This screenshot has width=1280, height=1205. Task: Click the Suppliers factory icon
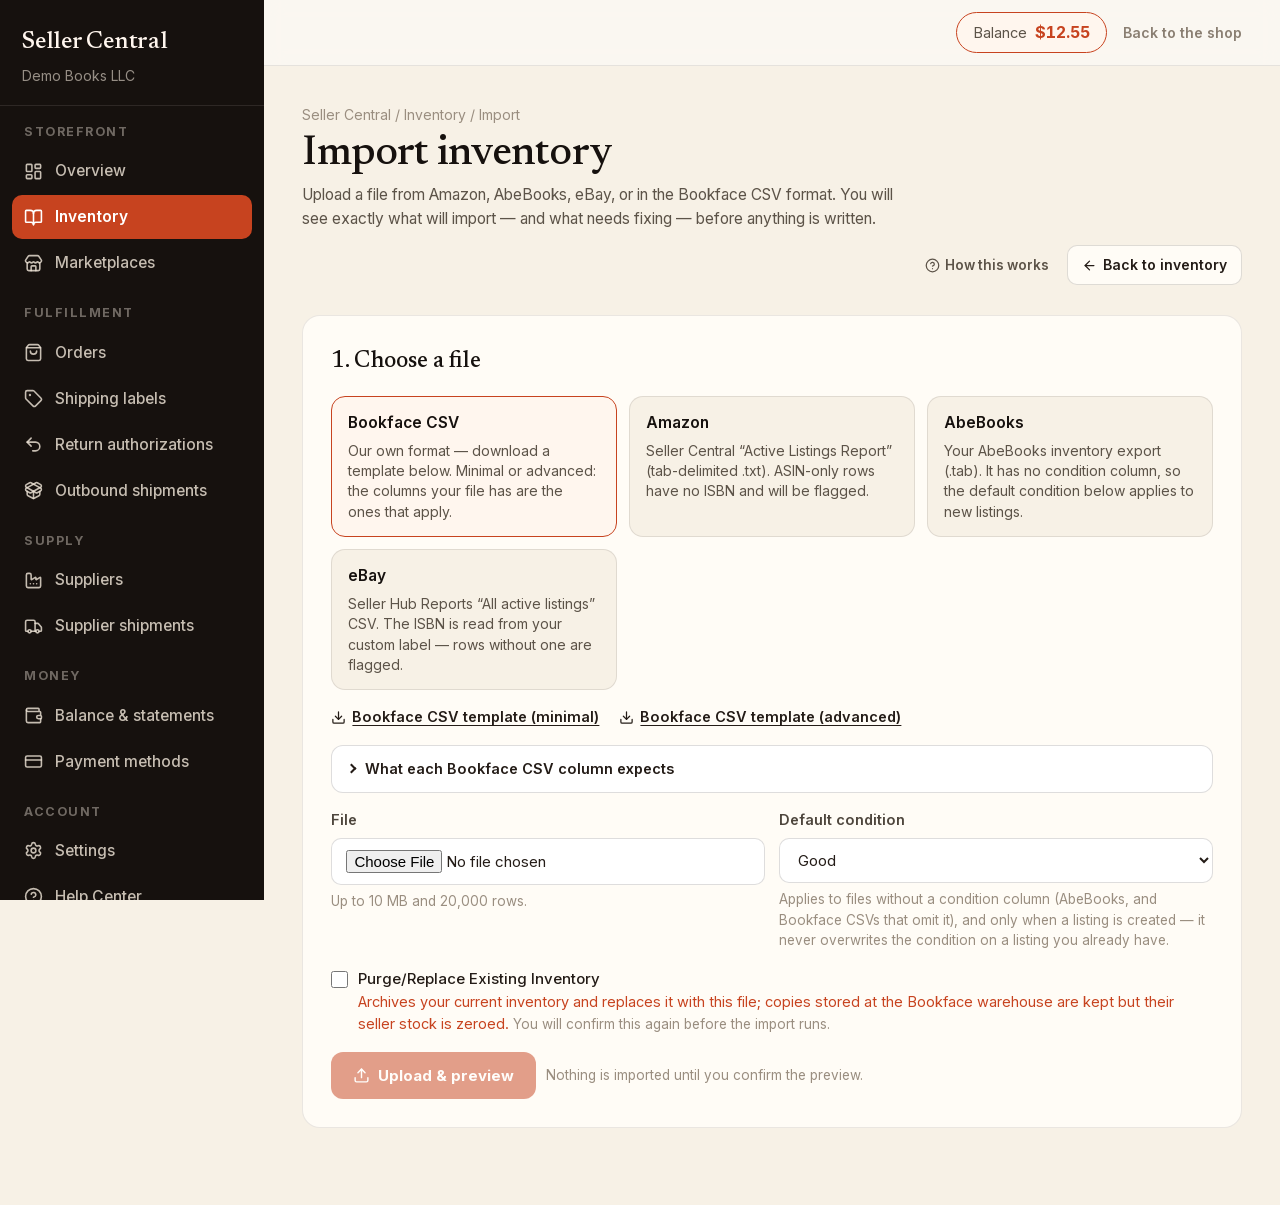point(34,580)
